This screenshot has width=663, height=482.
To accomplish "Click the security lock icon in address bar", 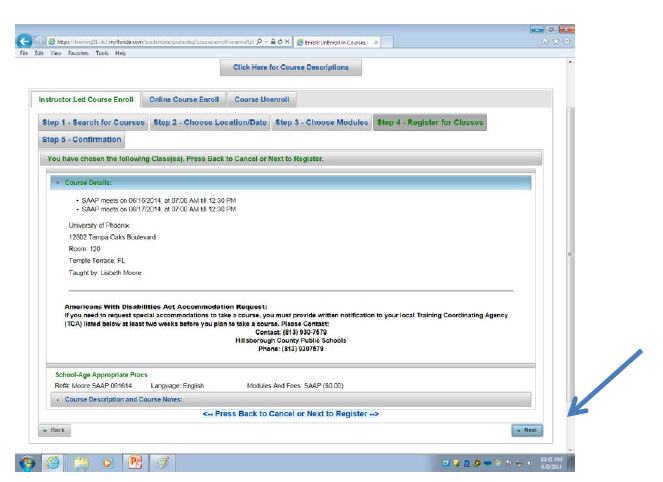I will coord(273,42).
